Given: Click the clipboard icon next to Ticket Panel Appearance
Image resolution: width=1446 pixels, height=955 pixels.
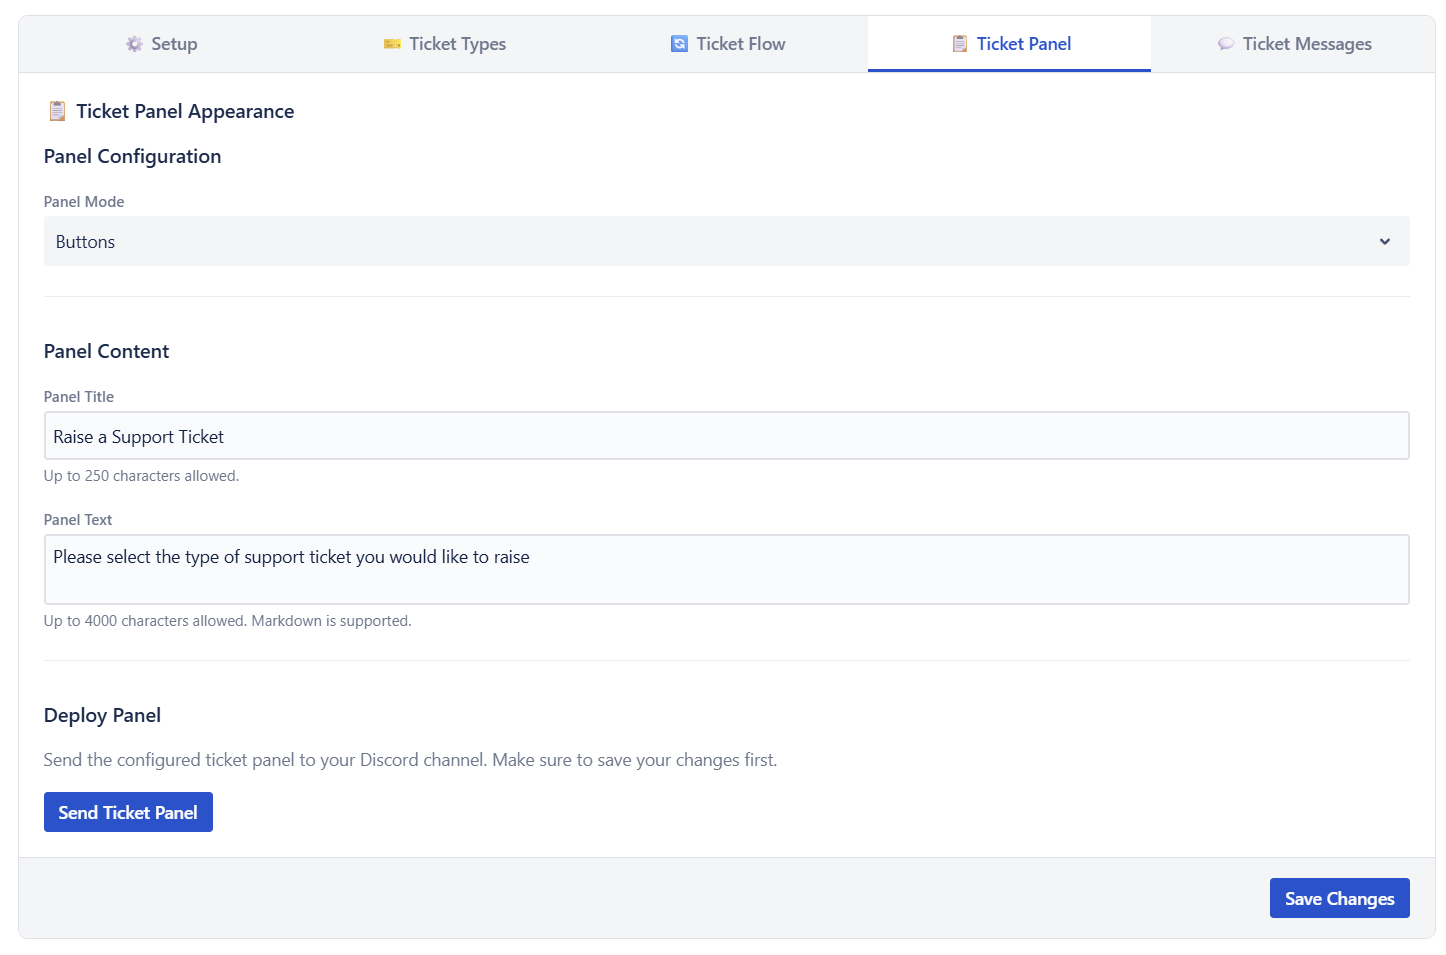Looking at the screenshot, I should [57, 111].
